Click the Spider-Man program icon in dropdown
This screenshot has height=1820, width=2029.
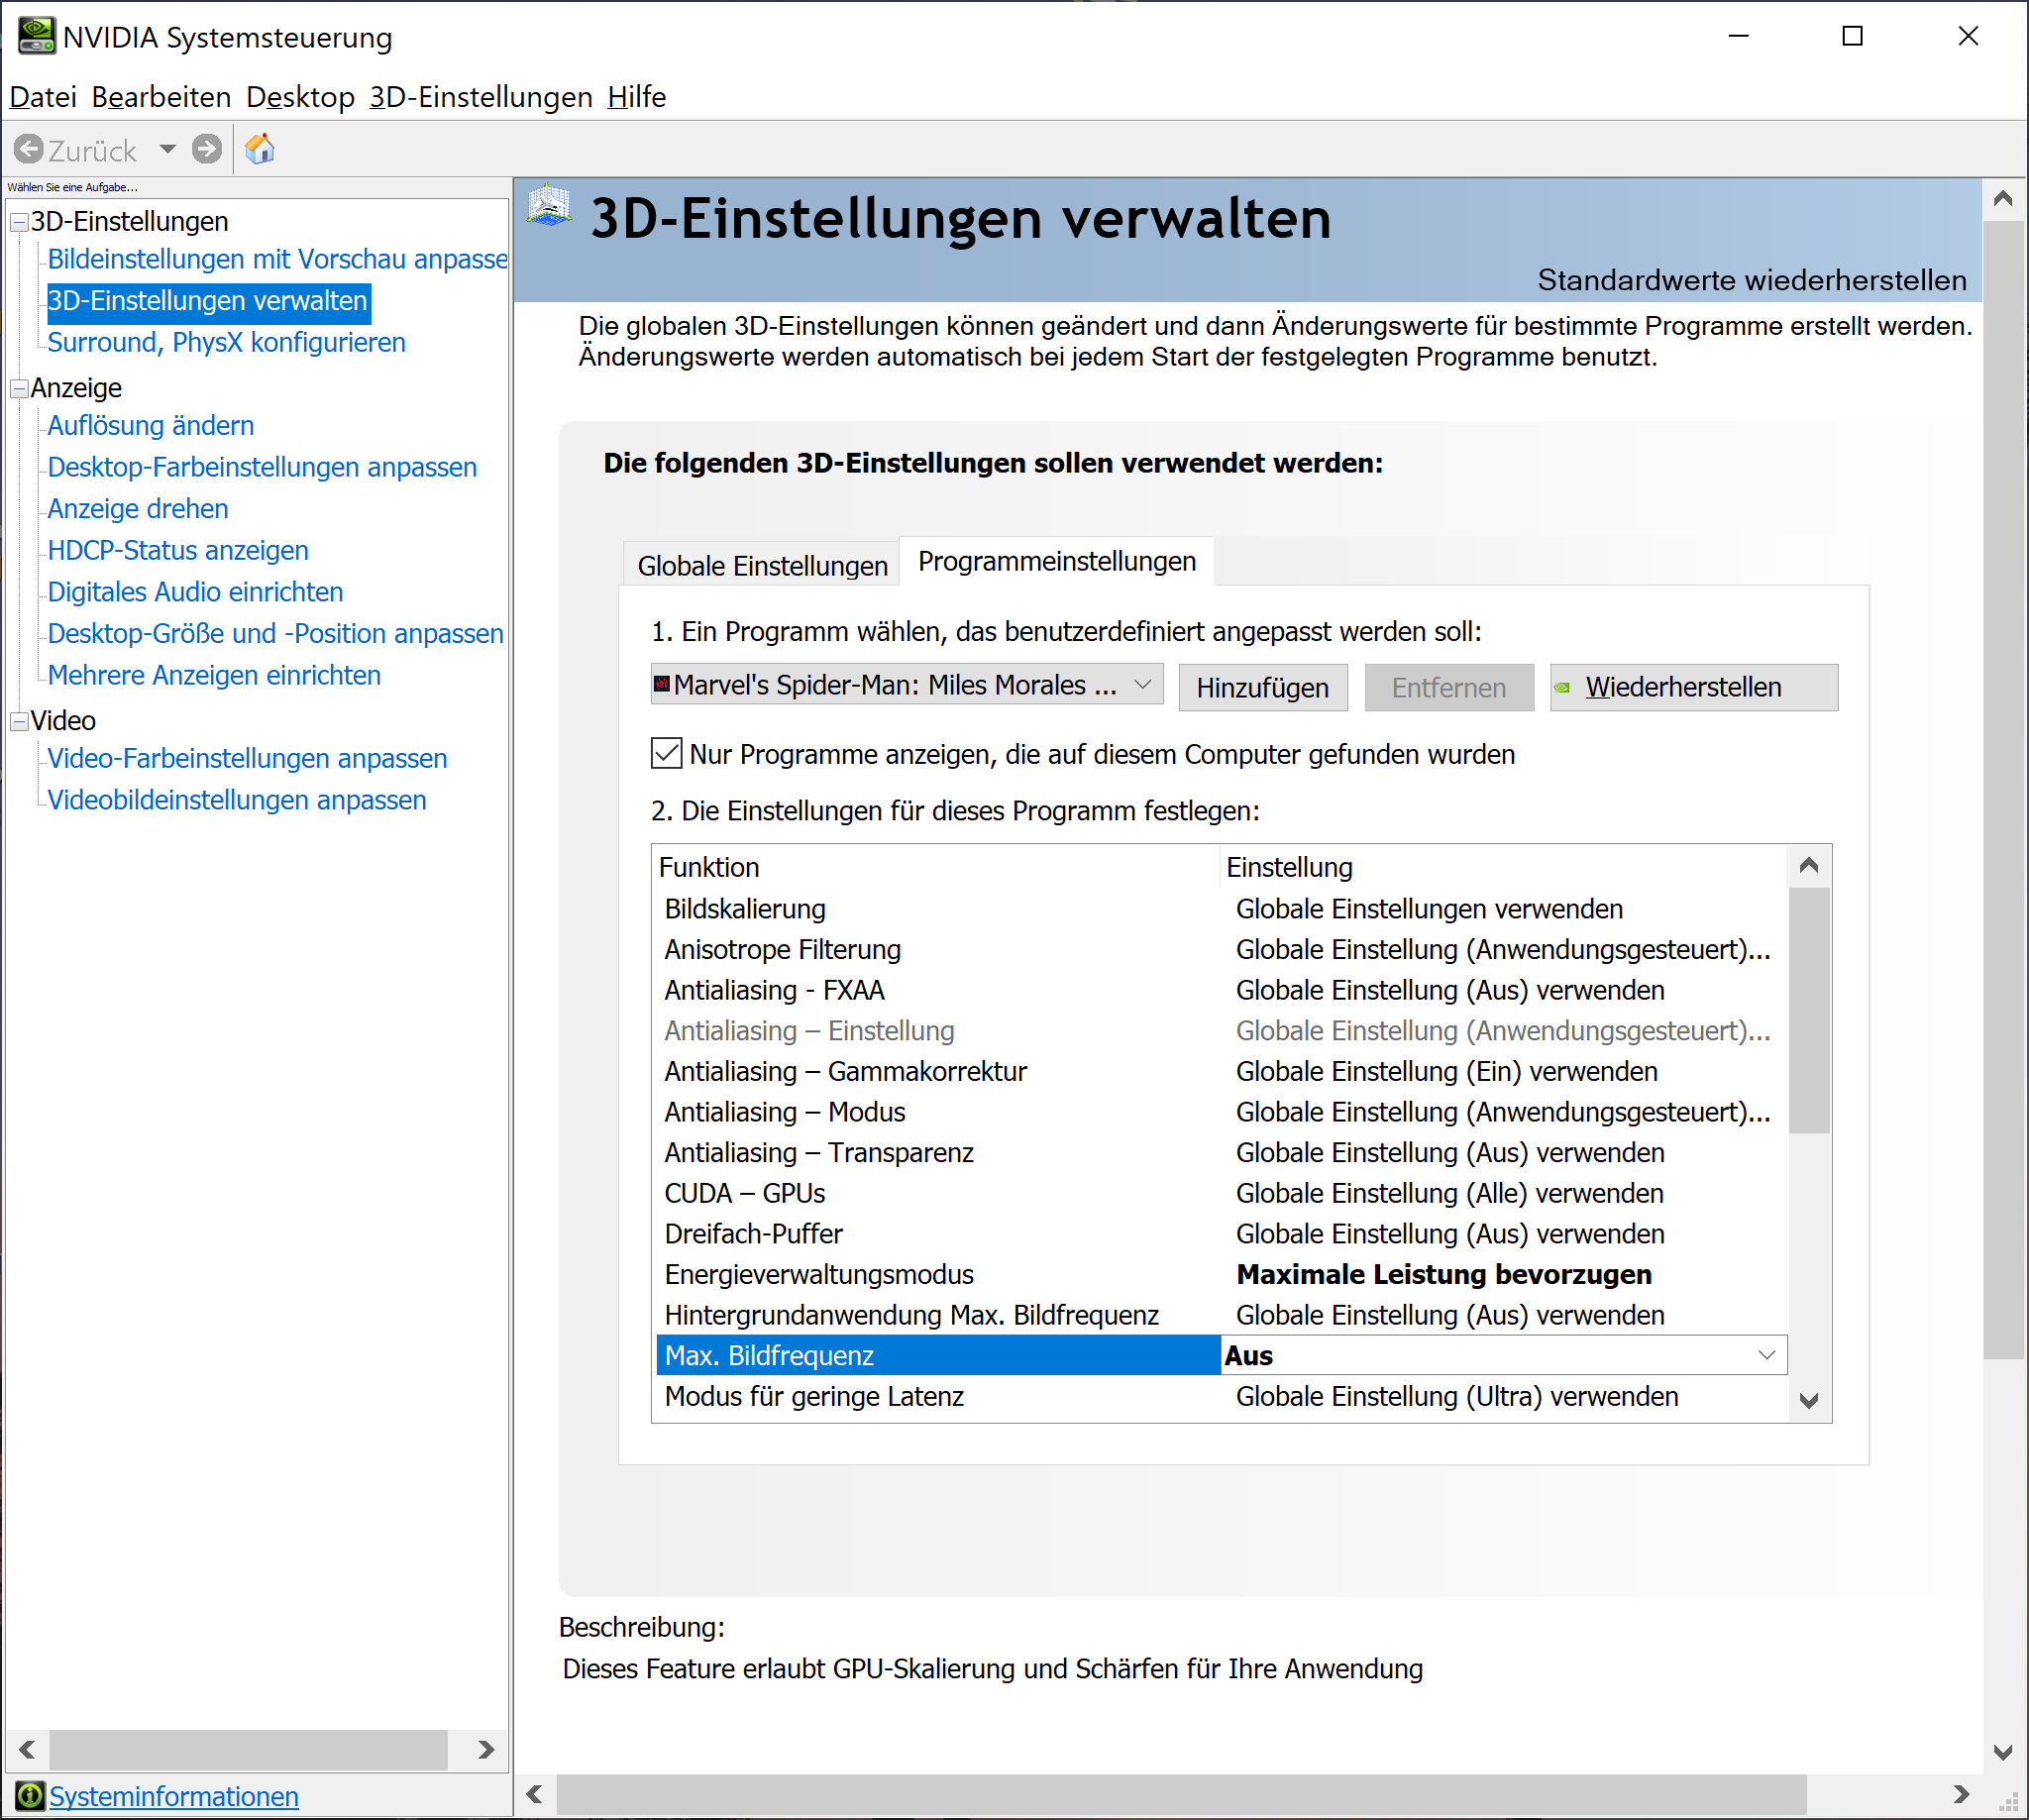662,685
